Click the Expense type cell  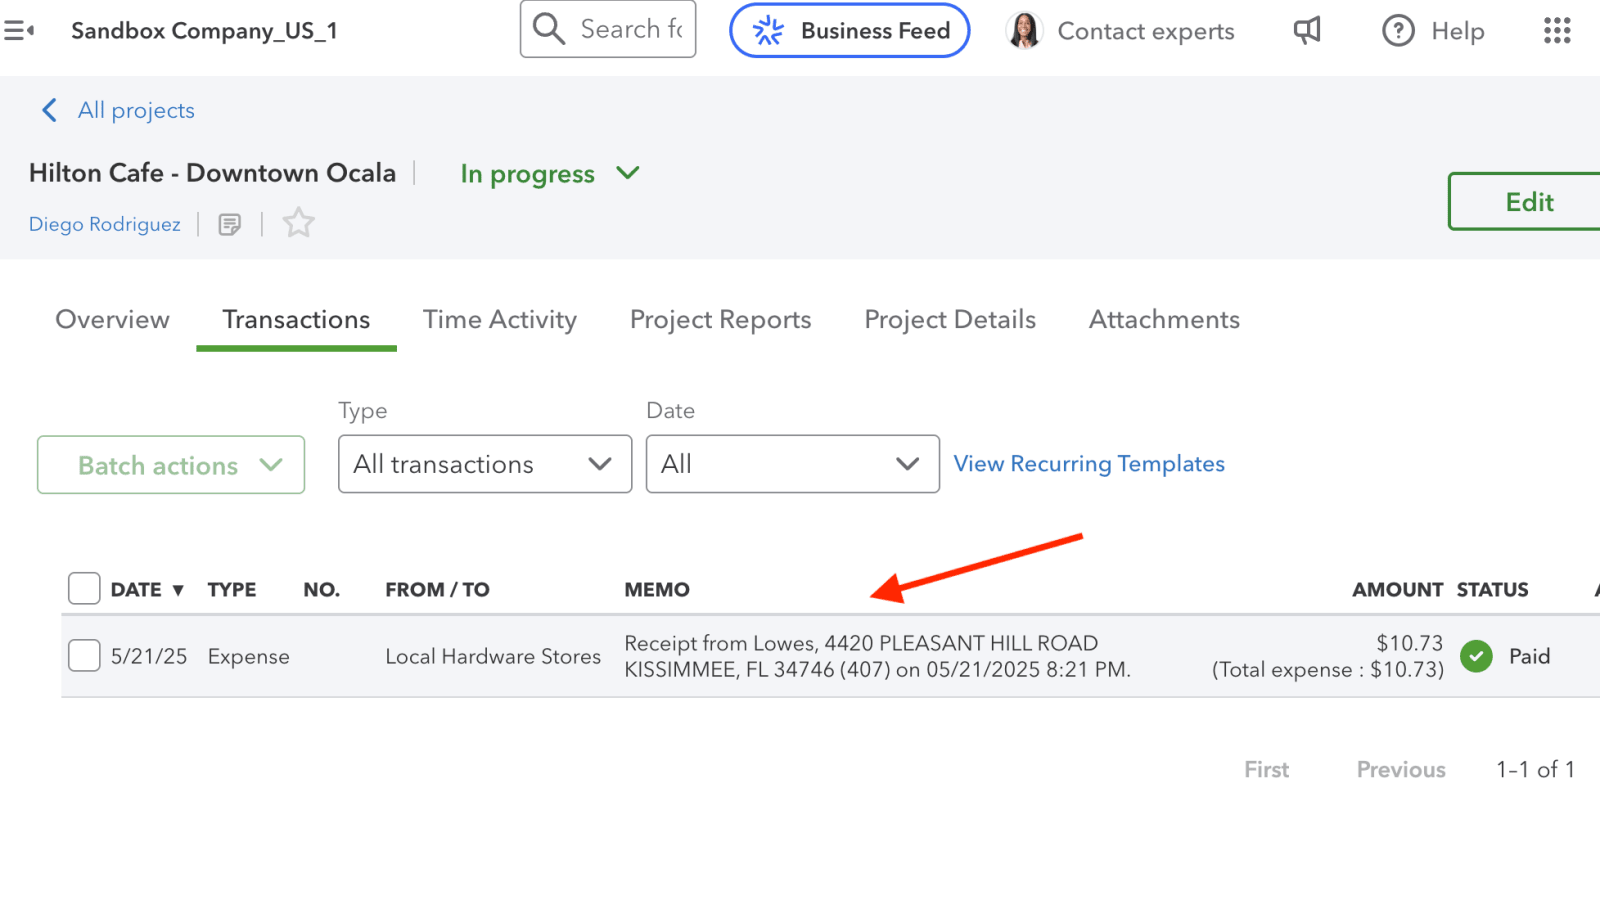pyautogui.click(x=249, y=657)
